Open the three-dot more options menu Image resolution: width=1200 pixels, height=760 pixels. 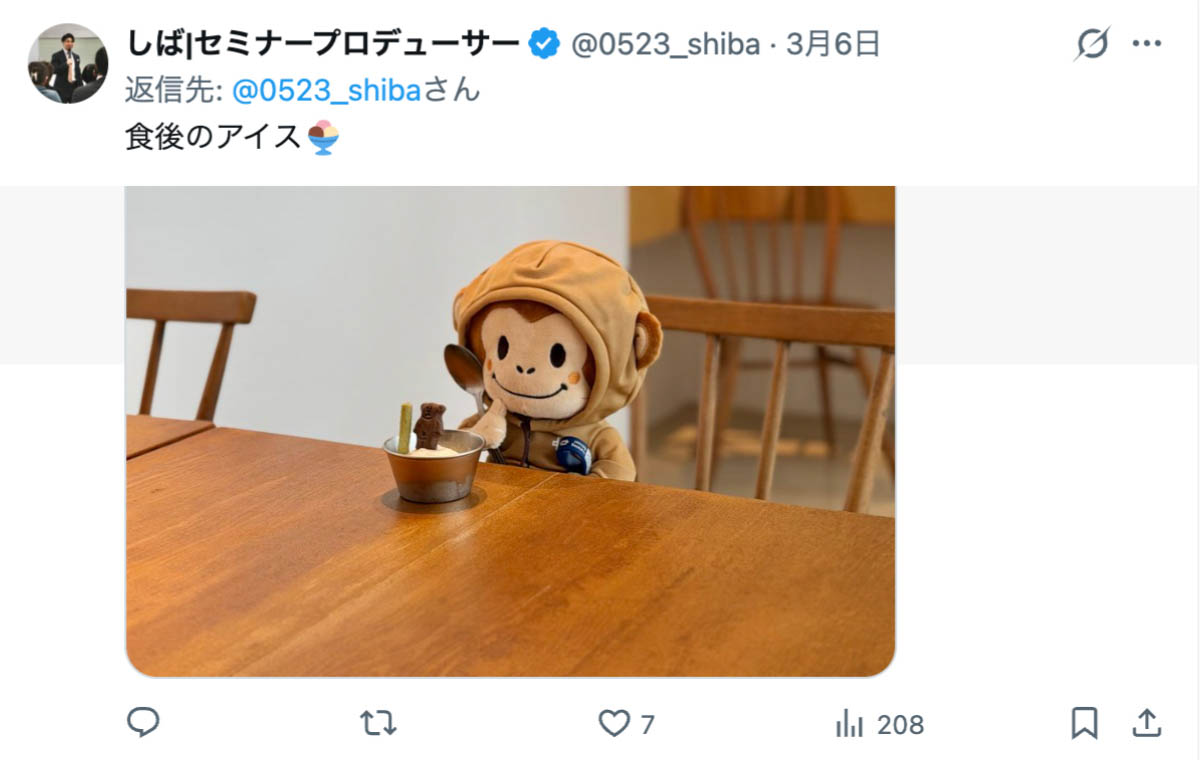(x=1146, y=44)
